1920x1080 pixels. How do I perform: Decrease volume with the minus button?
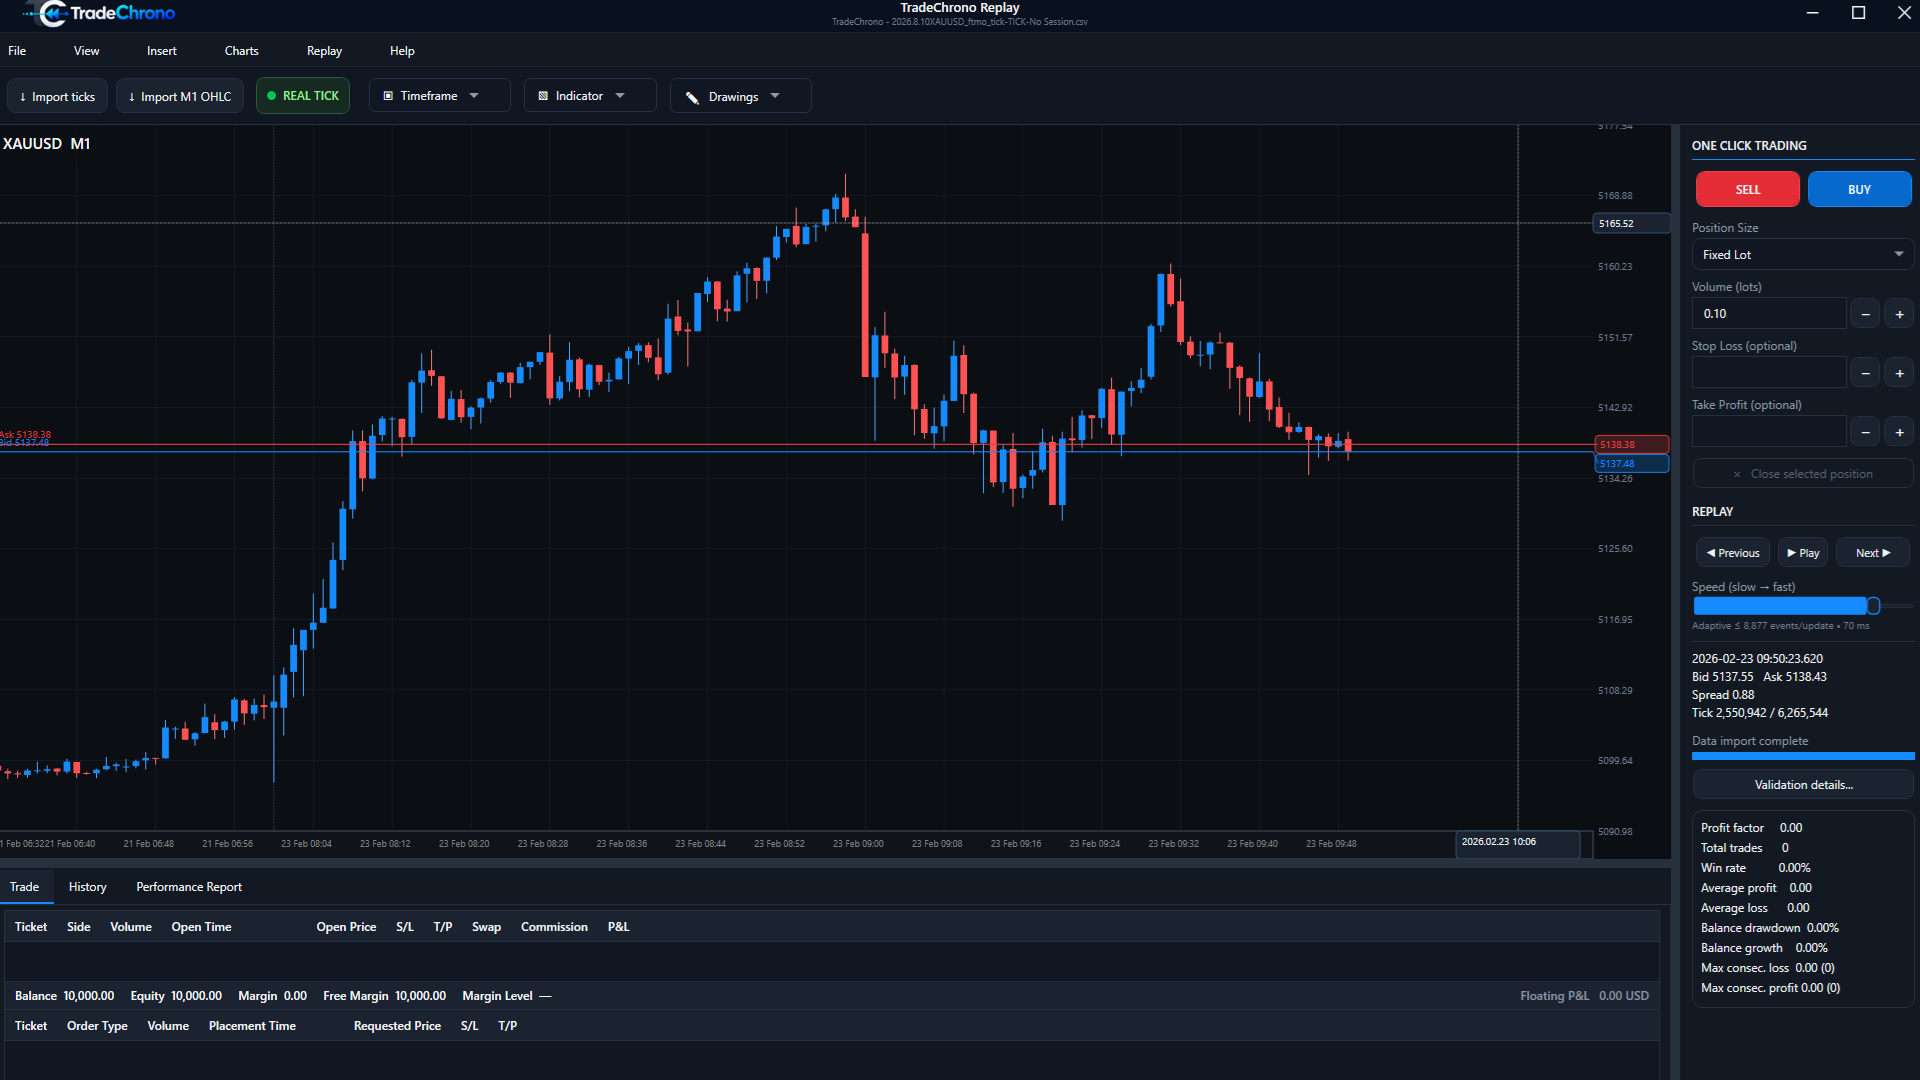pos(1865,314)
